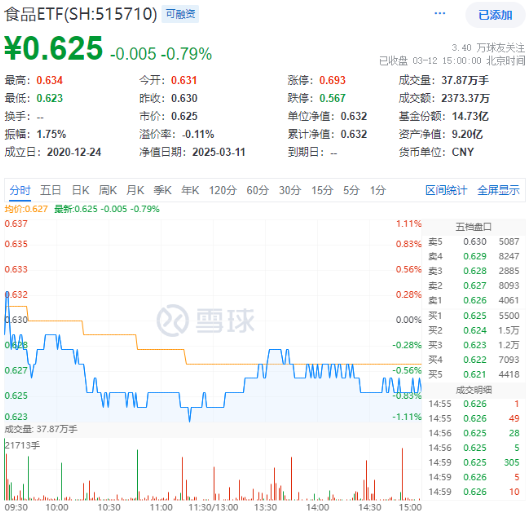Click the 跌停 value 0.567
The width and height of the screenshot is (528, 517).
click(x=332, y=98)
